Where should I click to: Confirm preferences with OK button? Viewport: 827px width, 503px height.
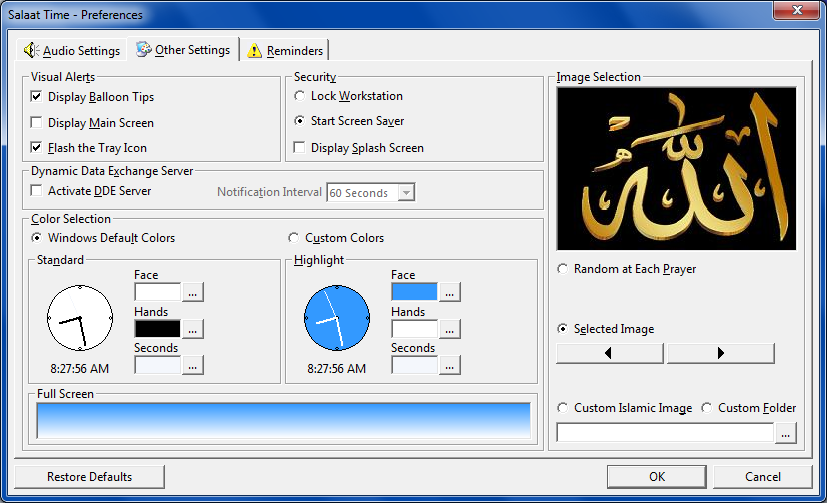click(x=657, y=477)
